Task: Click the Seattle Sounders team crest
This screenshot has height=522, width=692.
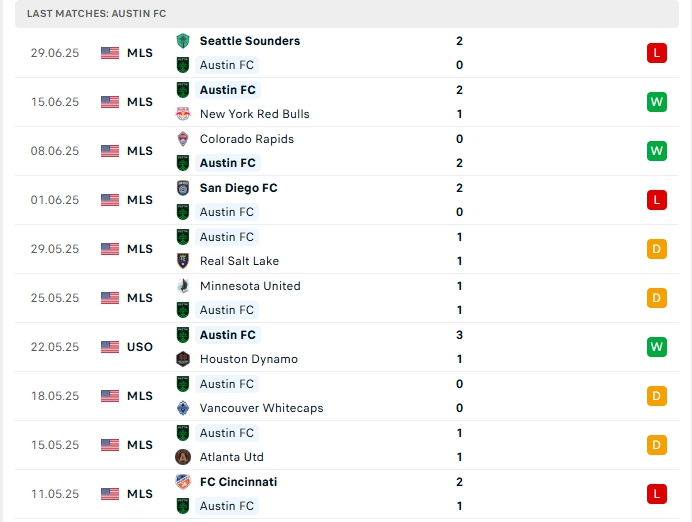Action: pos(183,41)
